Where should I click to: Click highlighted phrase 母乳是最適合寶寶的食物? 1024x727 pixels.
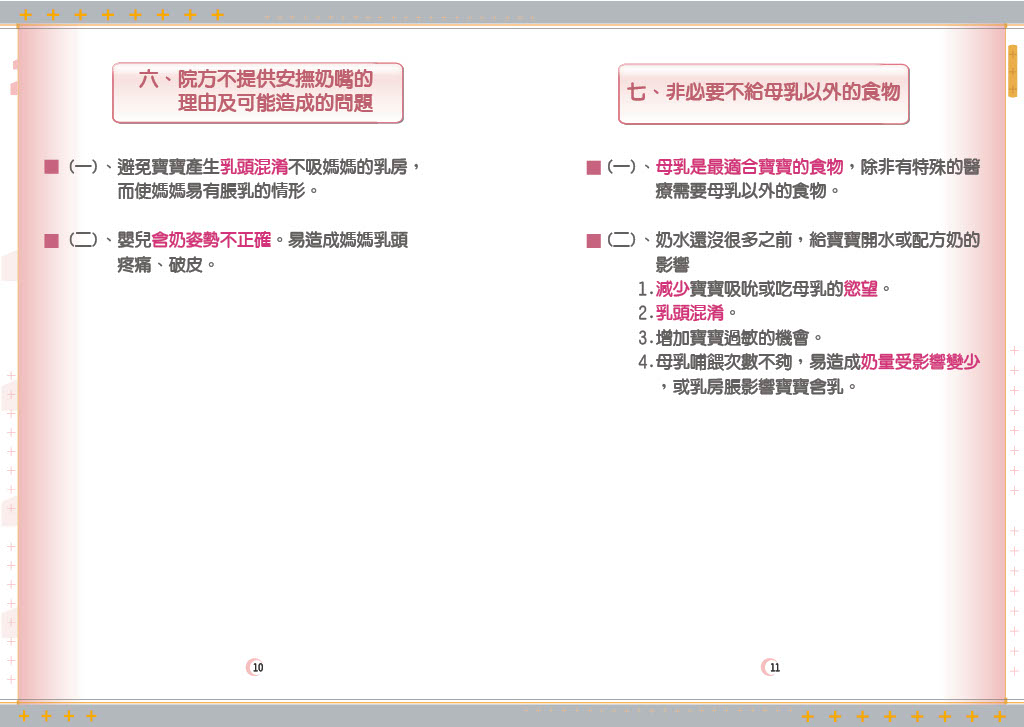click(x=749, y=167)
